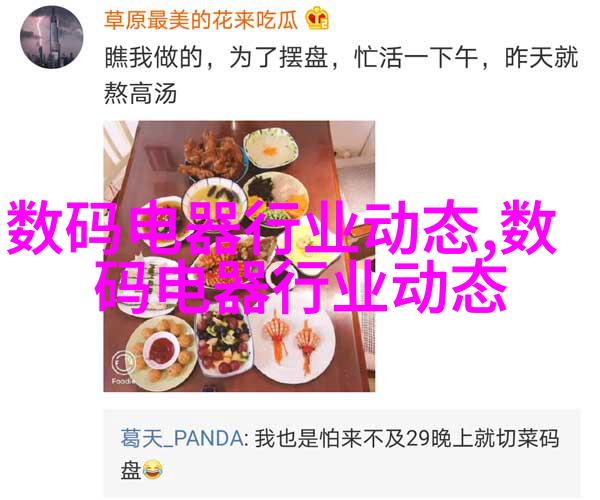Click the gray comment reply box
Image resolution: width=600 pixels, height=500 pixels.
[x=342, y=453]
